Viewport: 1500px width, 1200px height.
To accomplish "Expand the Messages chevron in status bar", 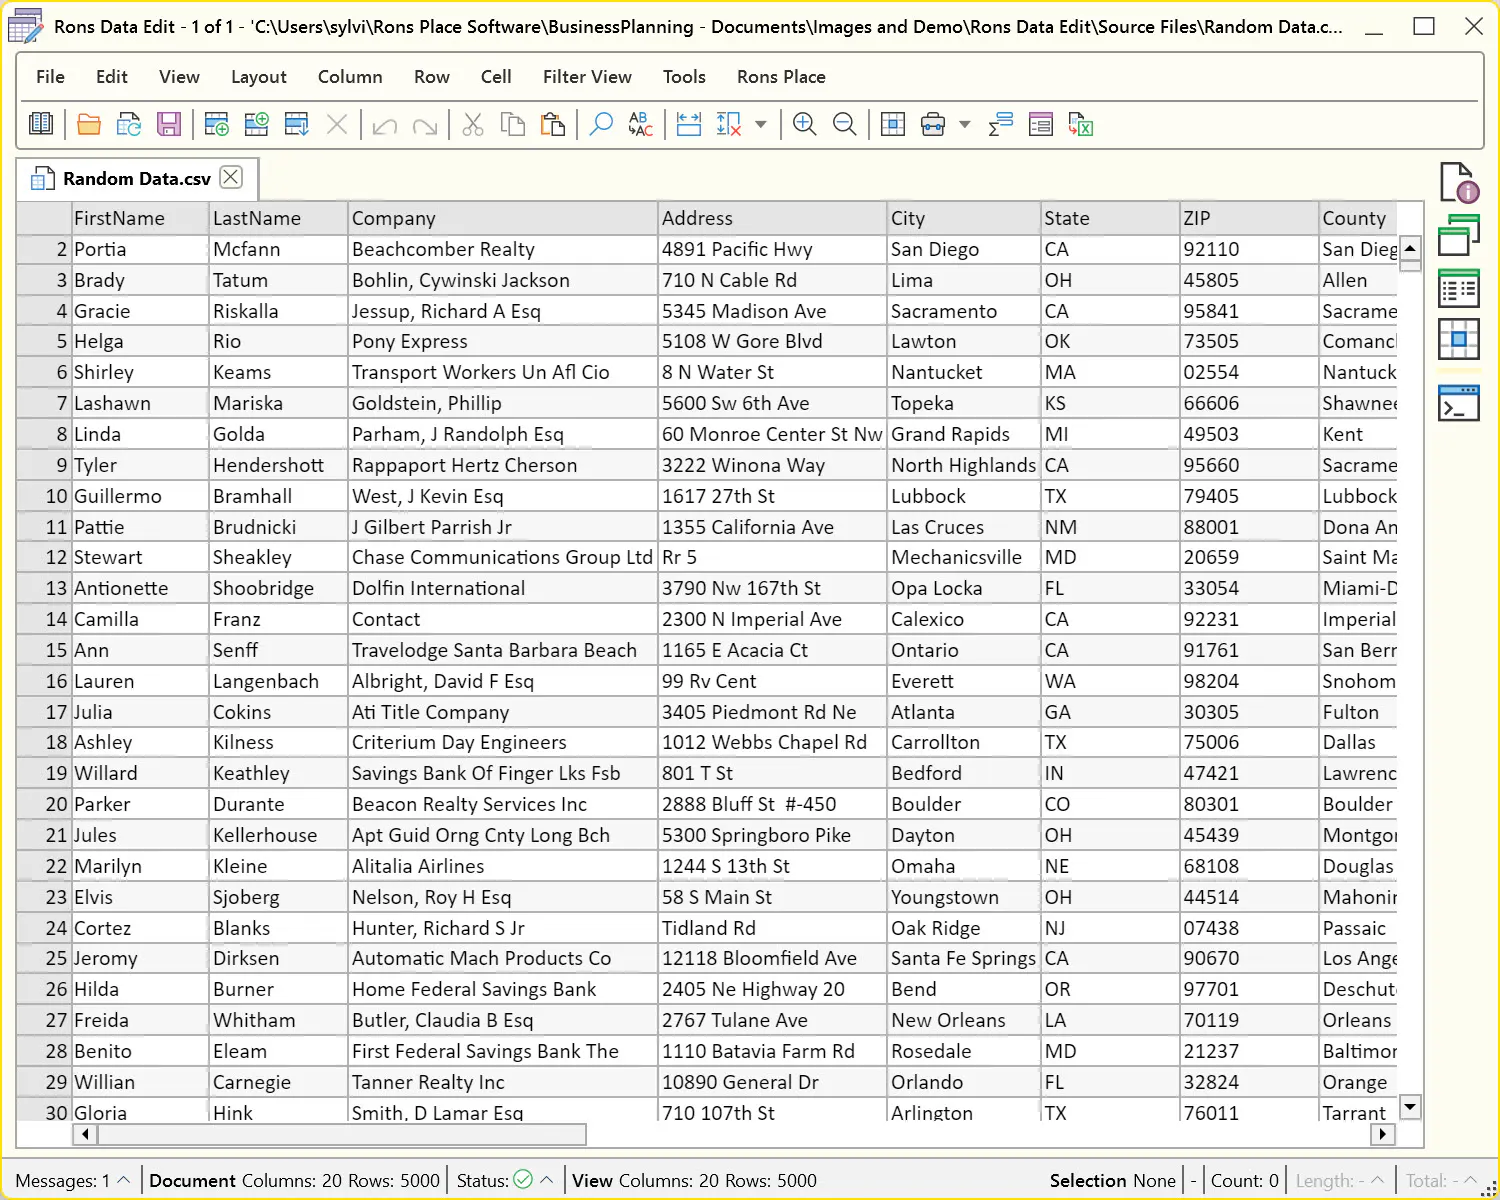I will (124, 1180).
